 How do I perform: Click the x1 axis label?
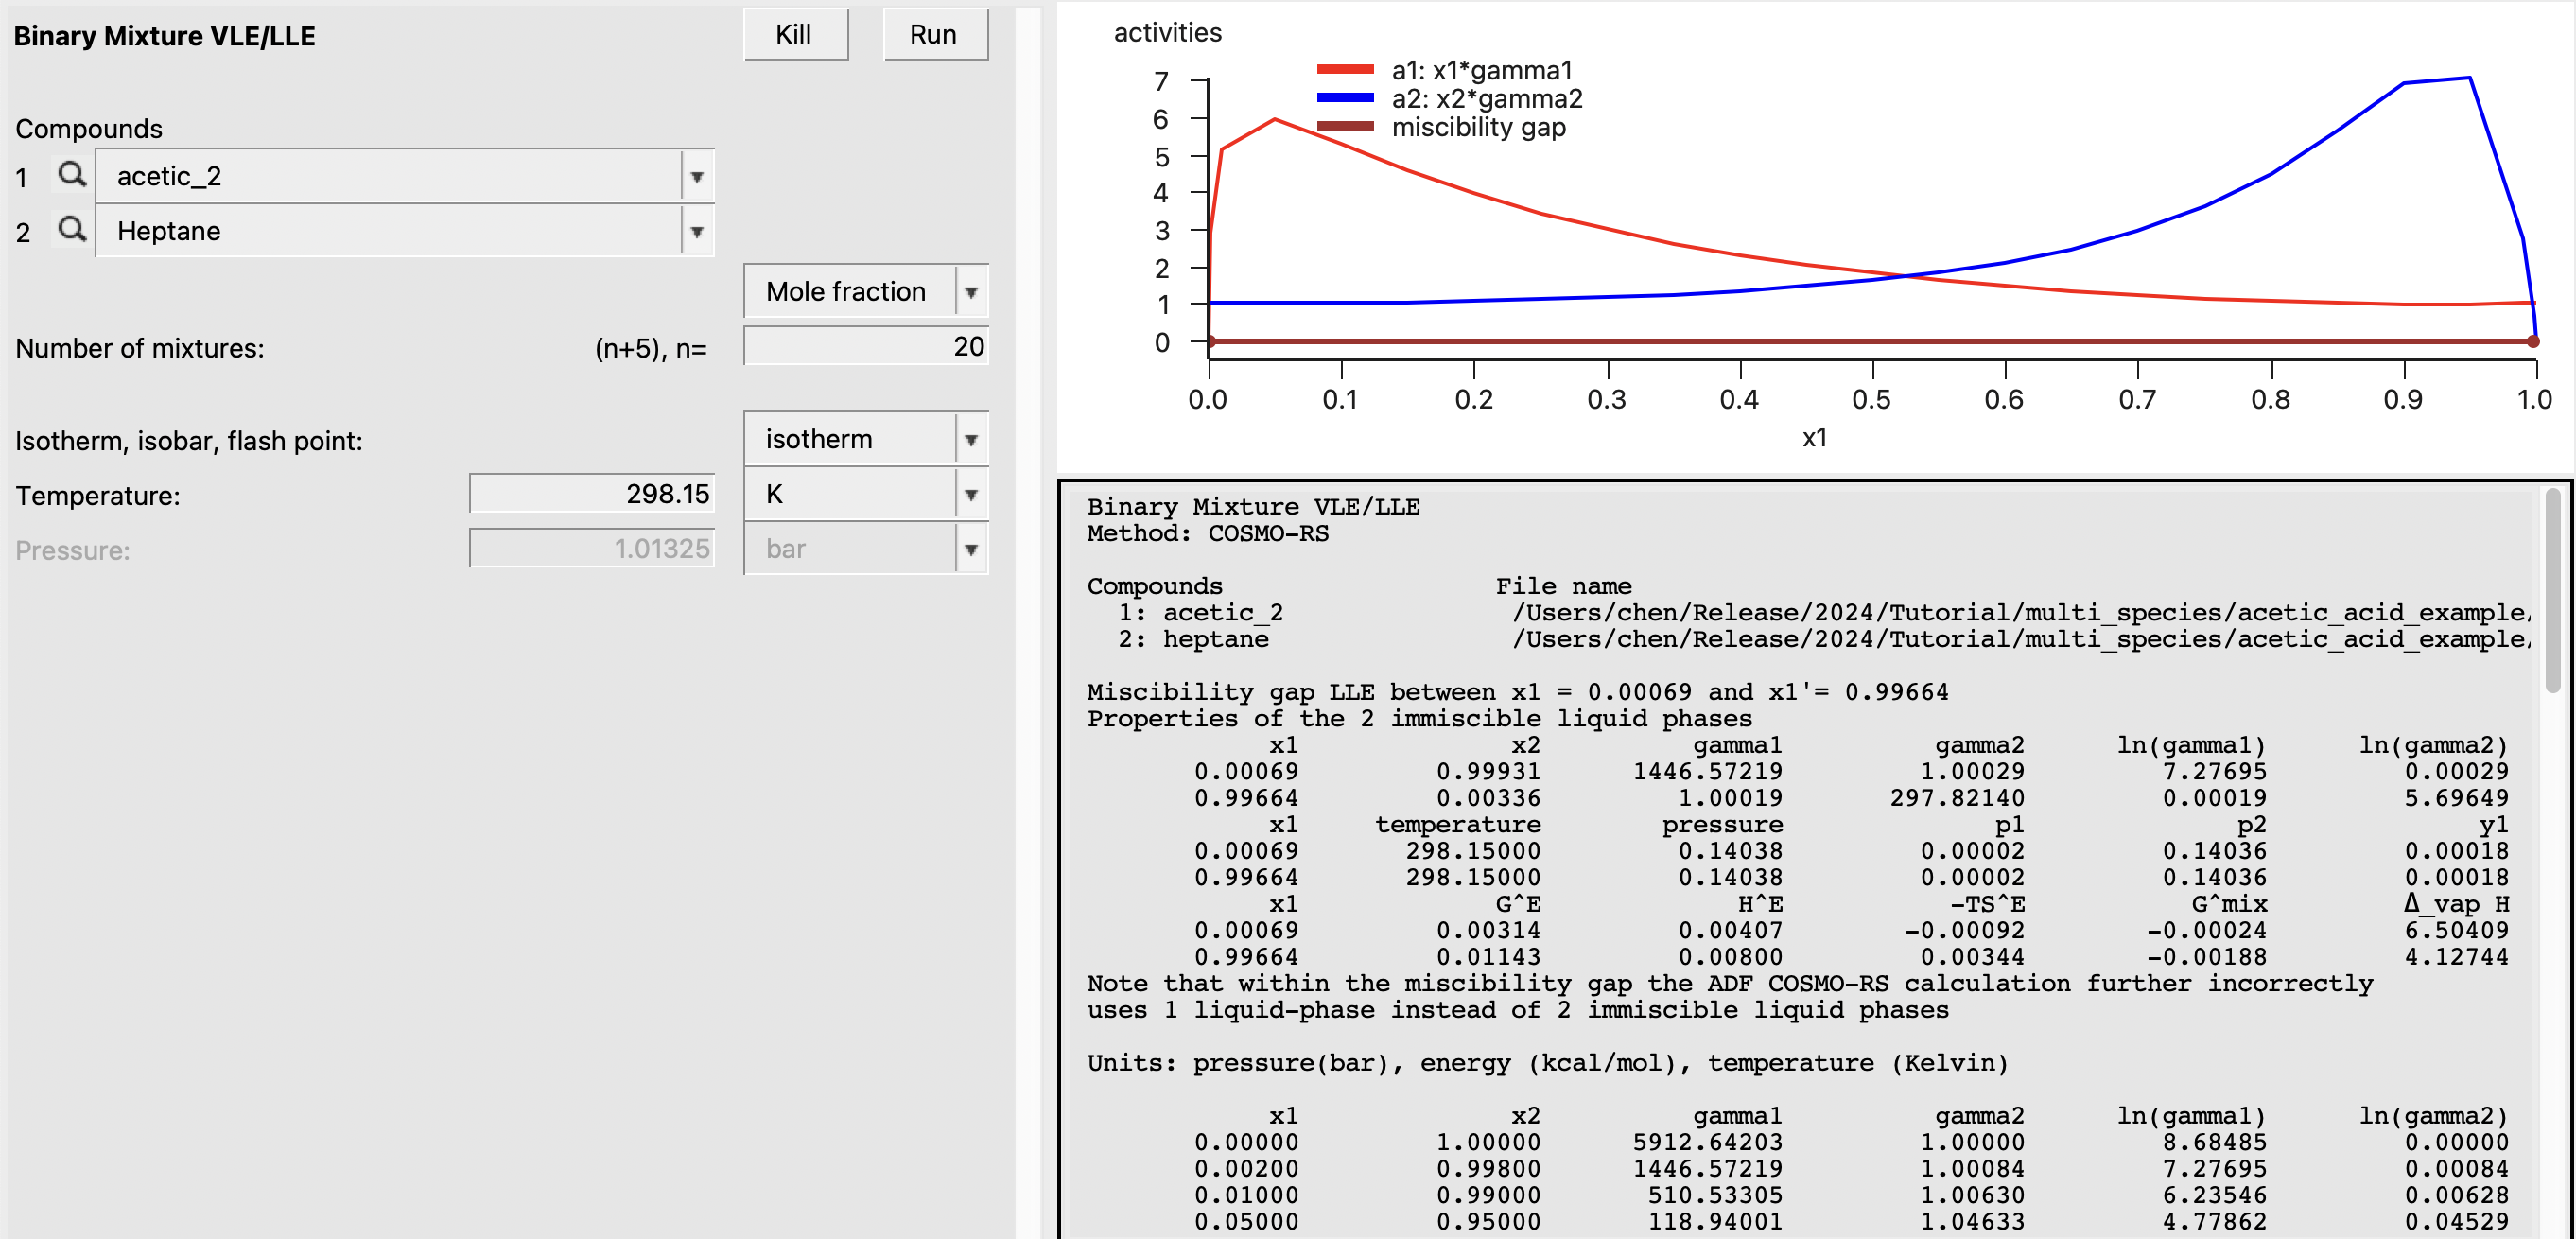click(1814, 438)
